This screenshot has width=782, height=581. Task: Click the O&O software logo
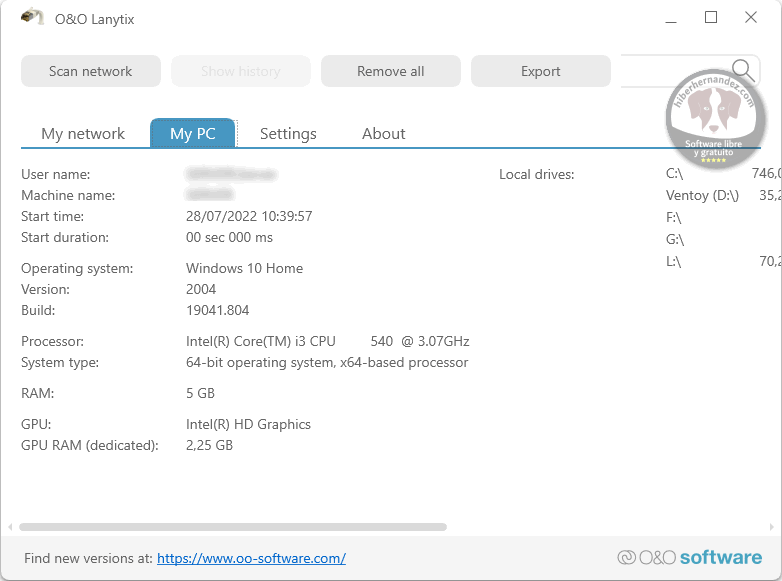pos(689,557)
